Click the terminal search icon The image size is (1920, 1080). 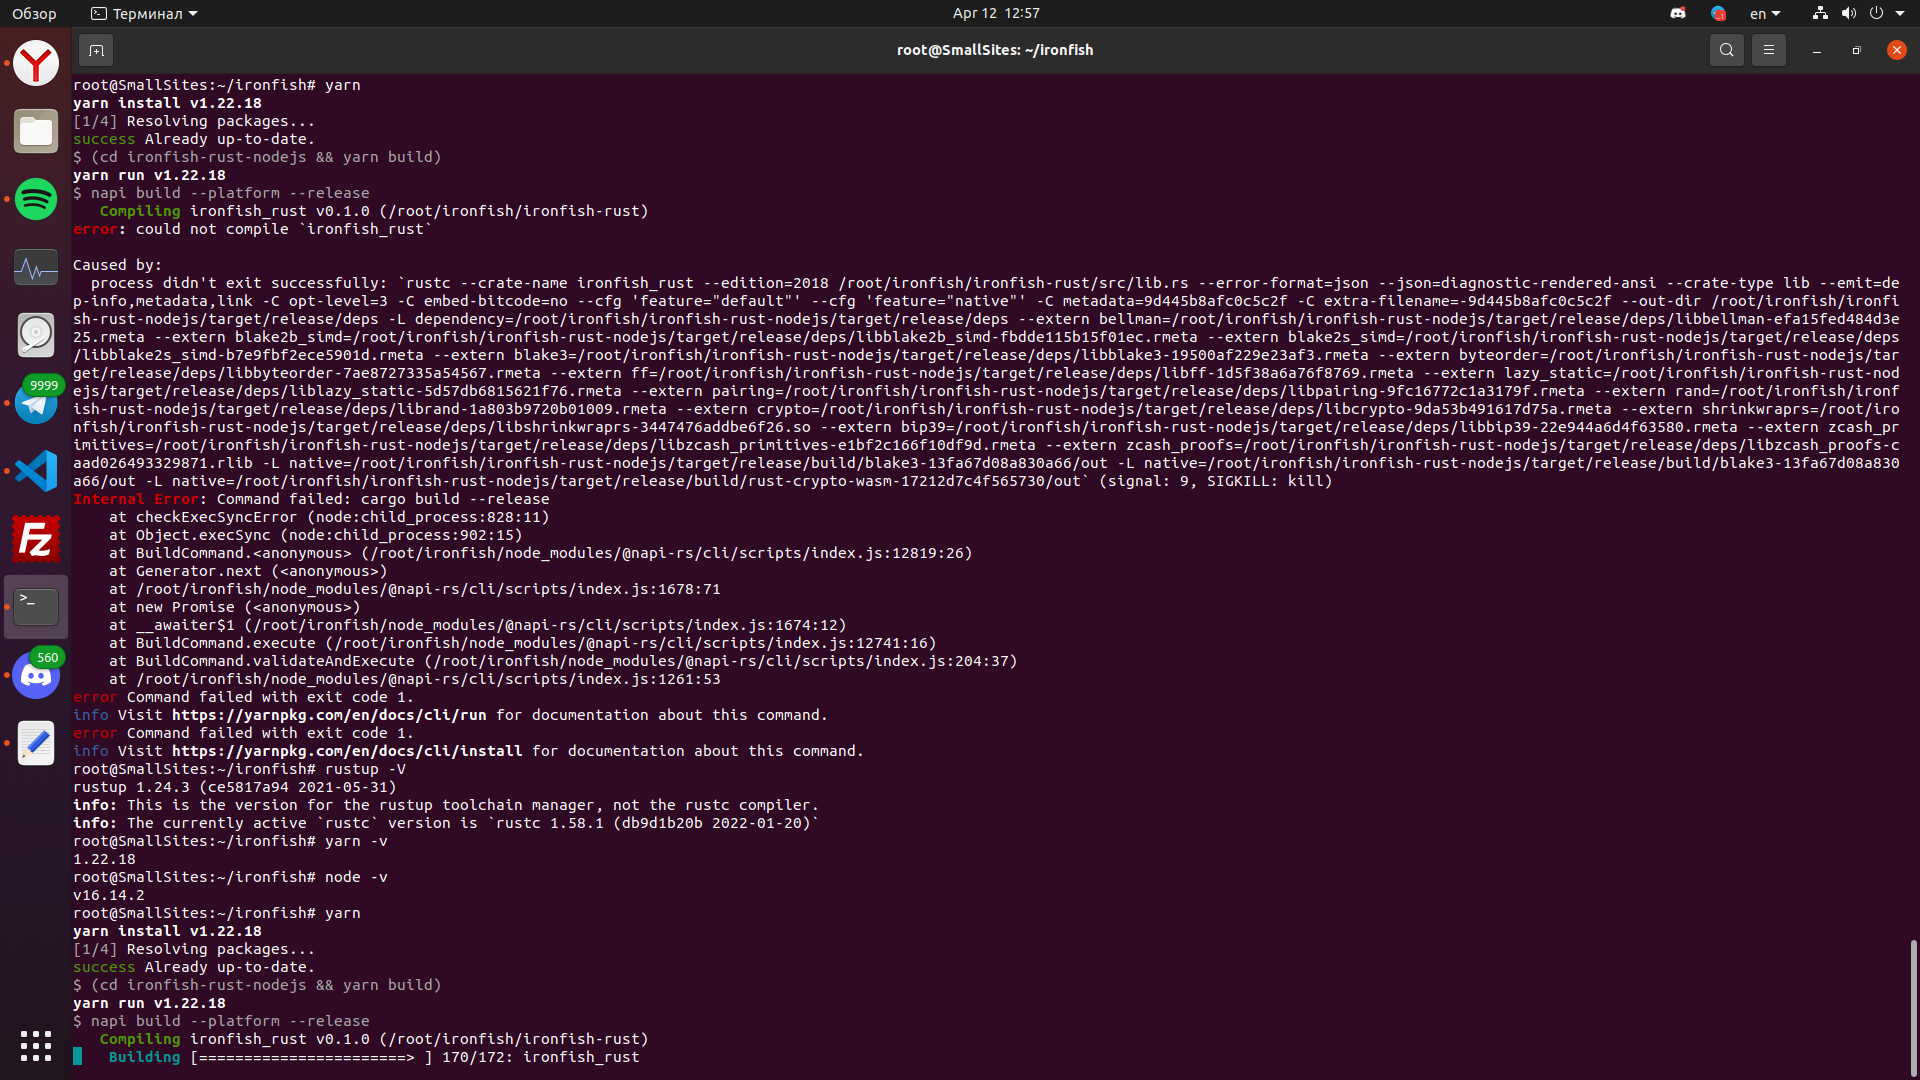click(x=1726, y=50)
